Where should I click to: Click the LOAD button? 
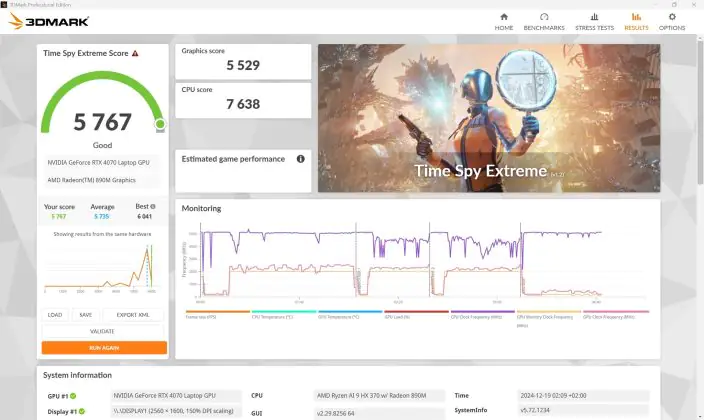click(55, 315)
